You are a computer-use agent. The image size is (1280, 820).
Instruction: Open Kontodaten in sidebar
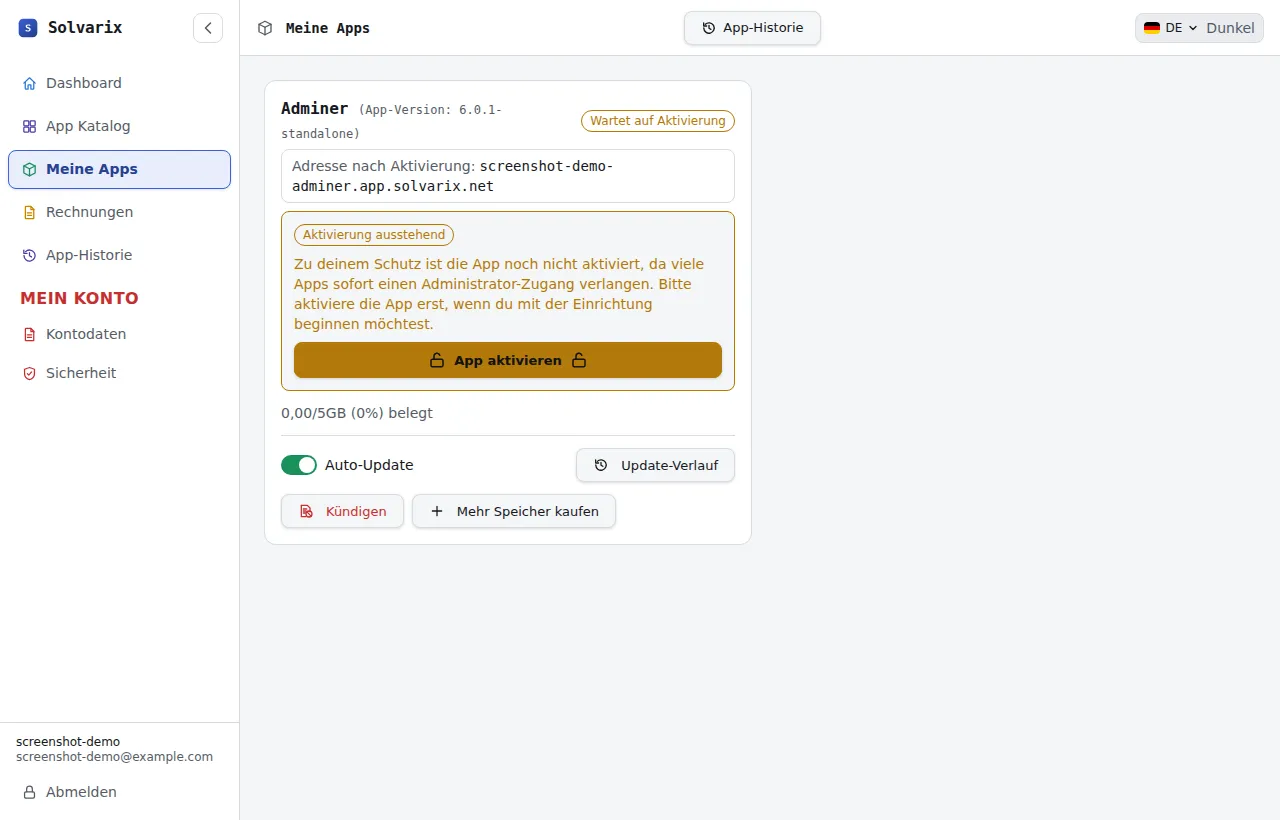[119, 334]
